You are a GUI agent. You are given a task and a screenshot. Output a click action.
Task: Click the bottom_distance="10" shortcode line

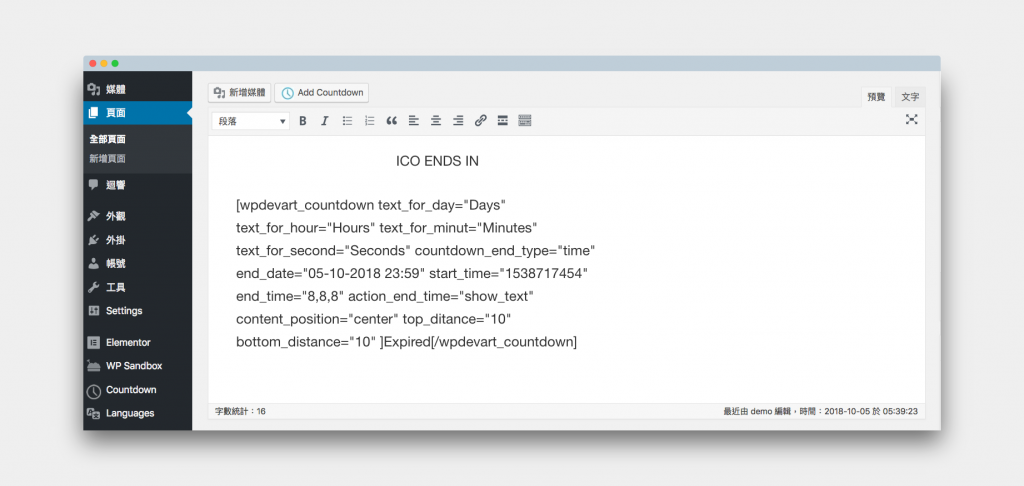406,342
